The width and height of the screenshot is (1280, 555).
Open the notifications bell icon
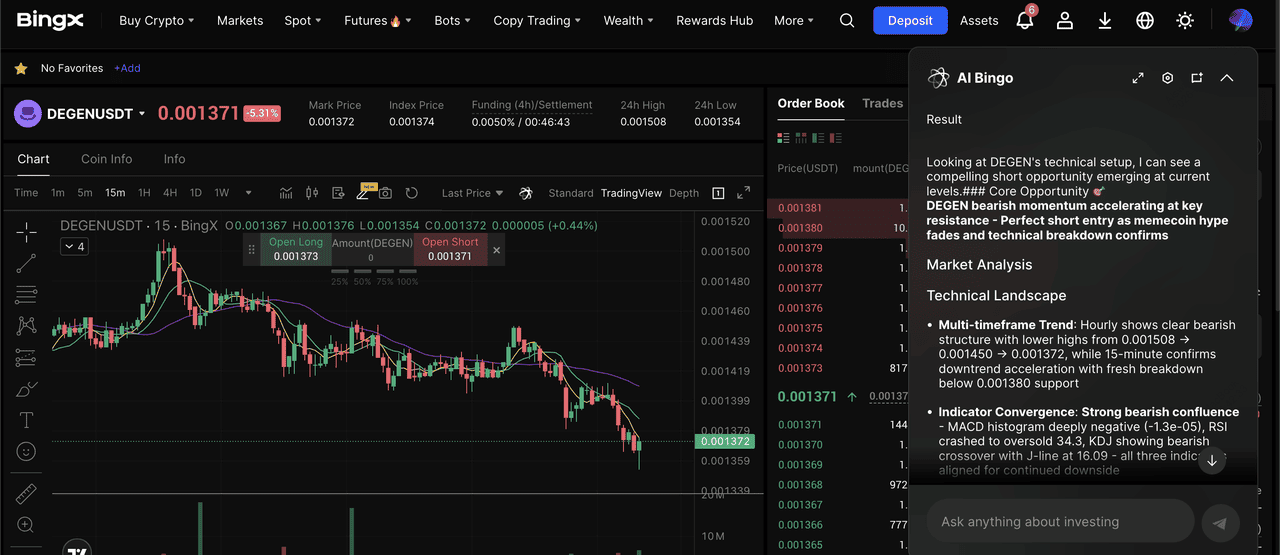(1024, 21)
